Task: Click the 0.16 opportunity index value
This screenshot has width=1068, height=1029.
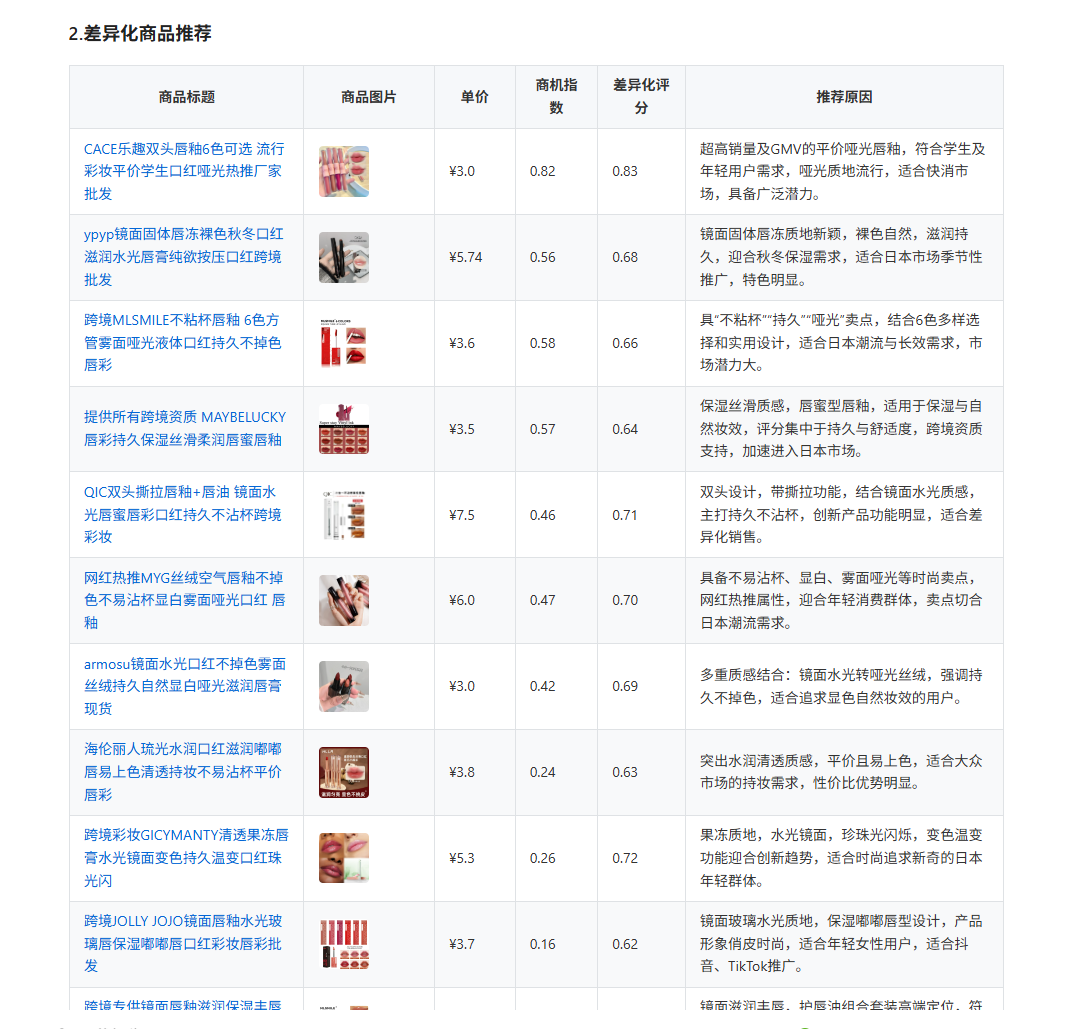Action: tap(543, 944)
